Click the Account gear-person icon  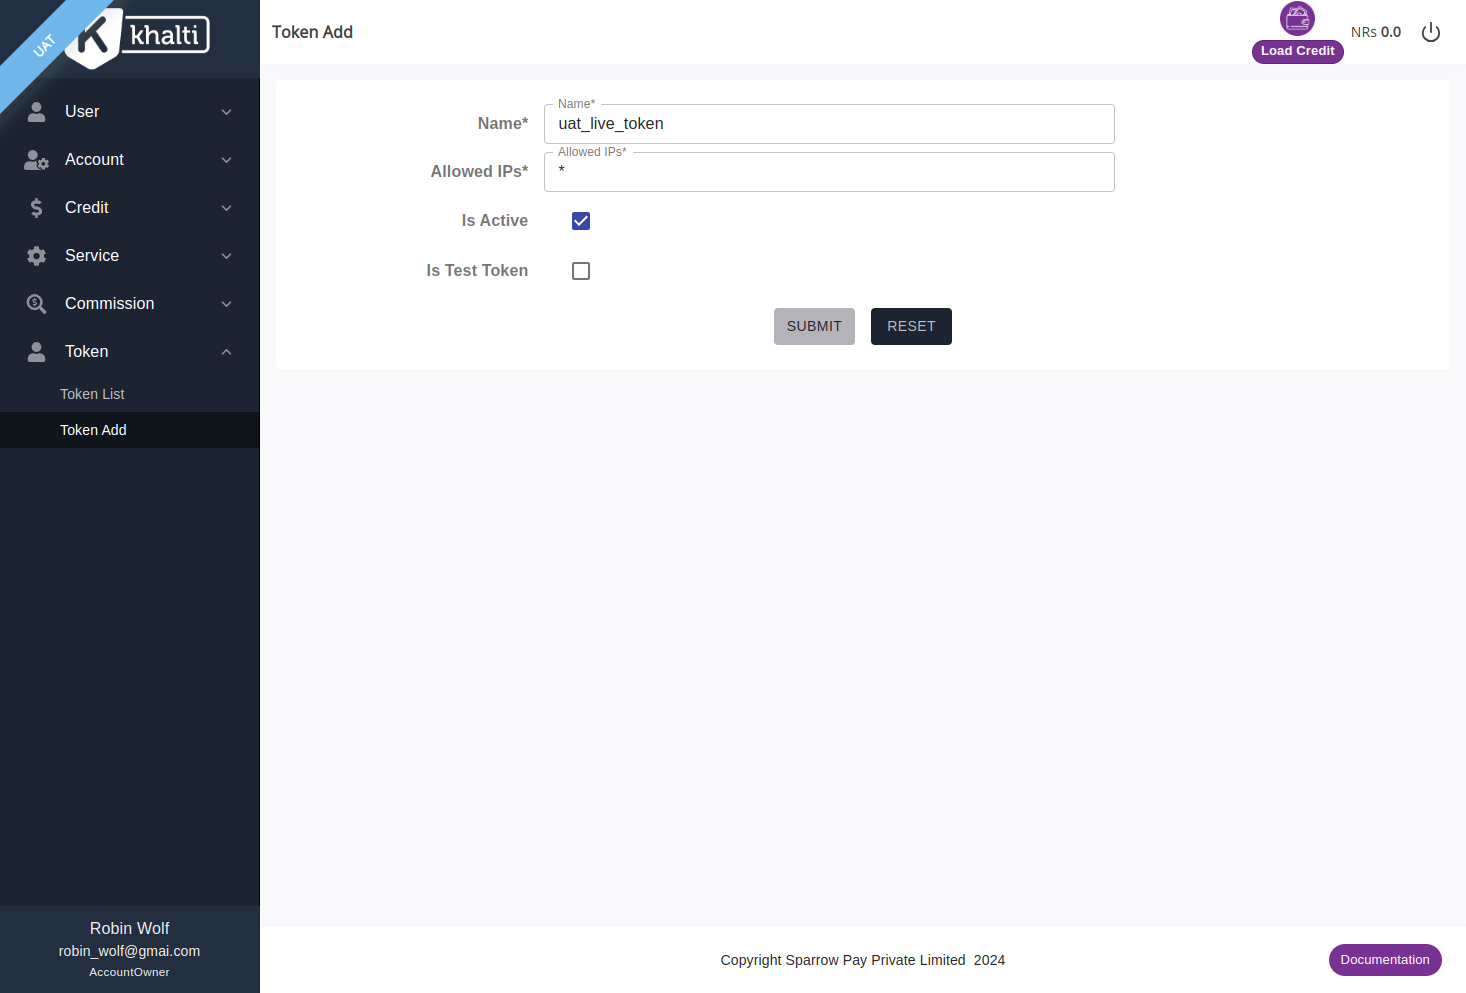tap(37, 160)
